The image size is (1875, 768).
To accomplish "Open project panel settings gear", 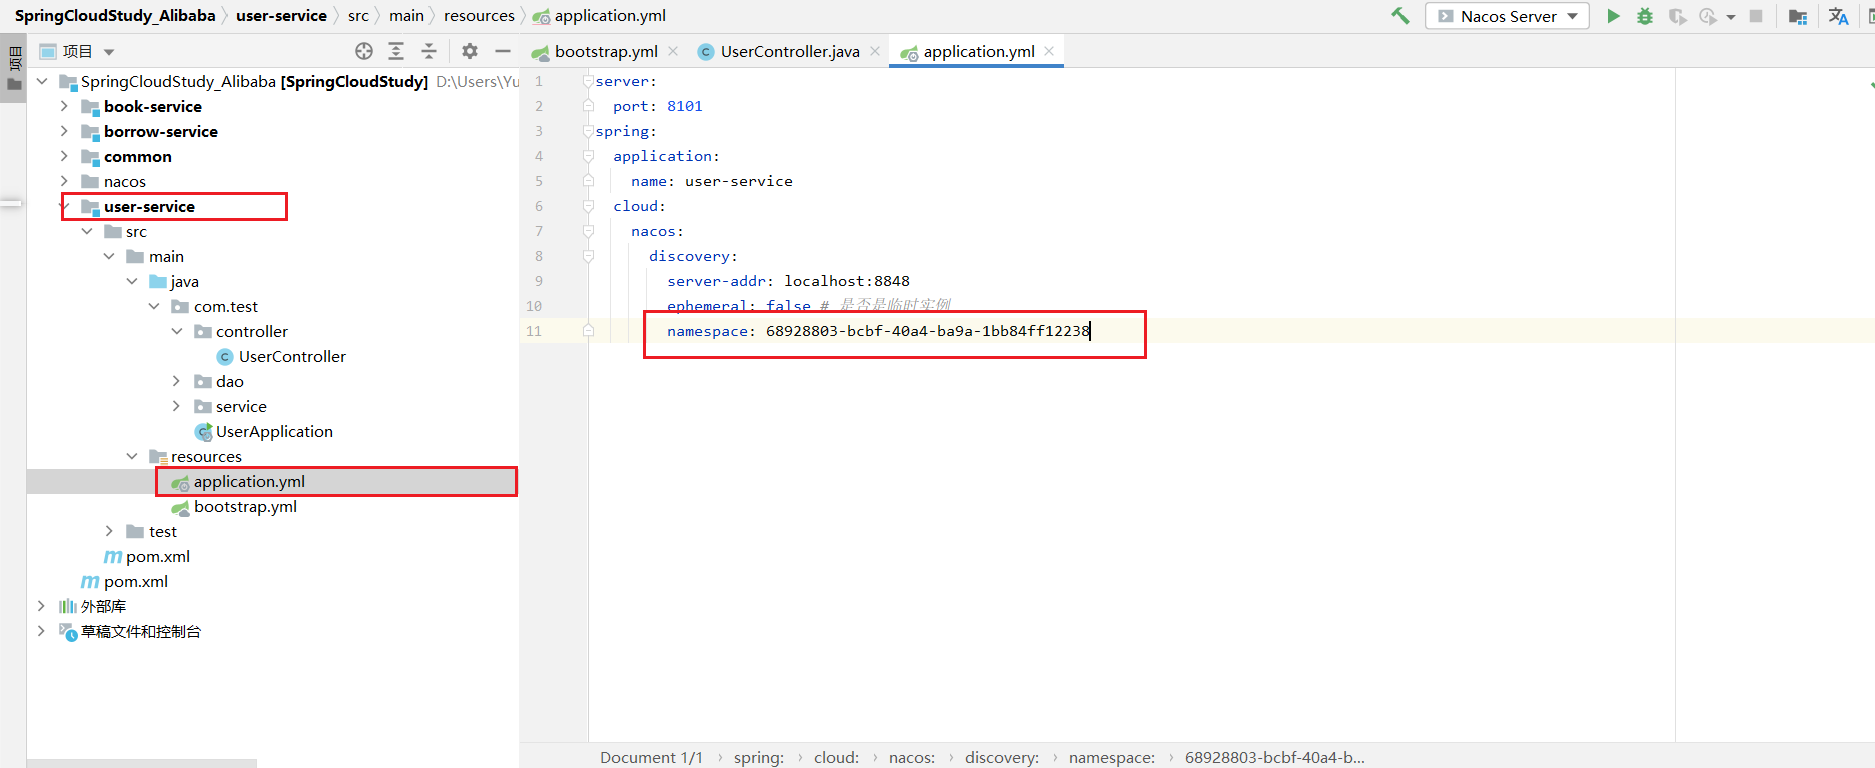I will 470,51.
